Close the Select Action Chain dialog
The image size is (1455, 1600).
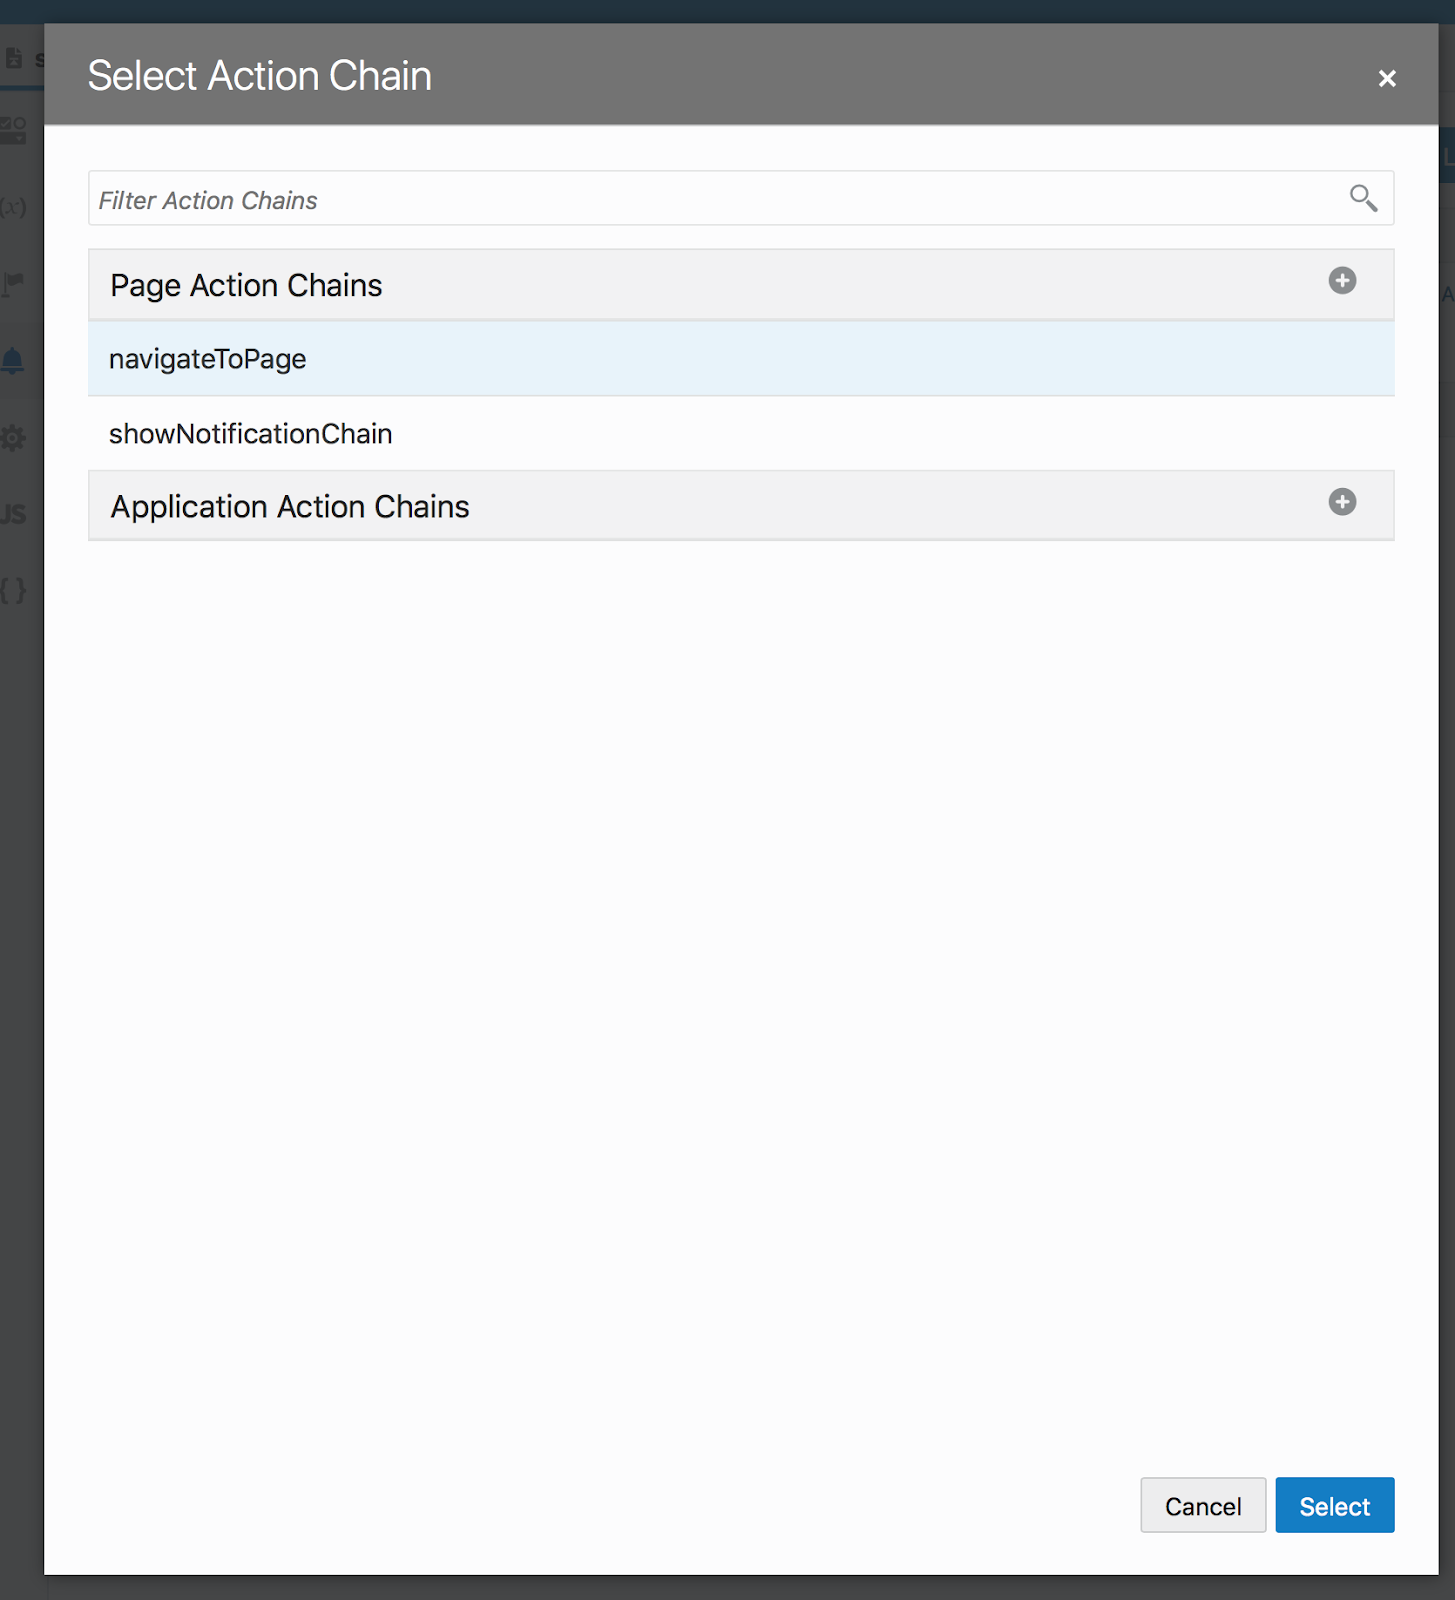(1387, 77)
